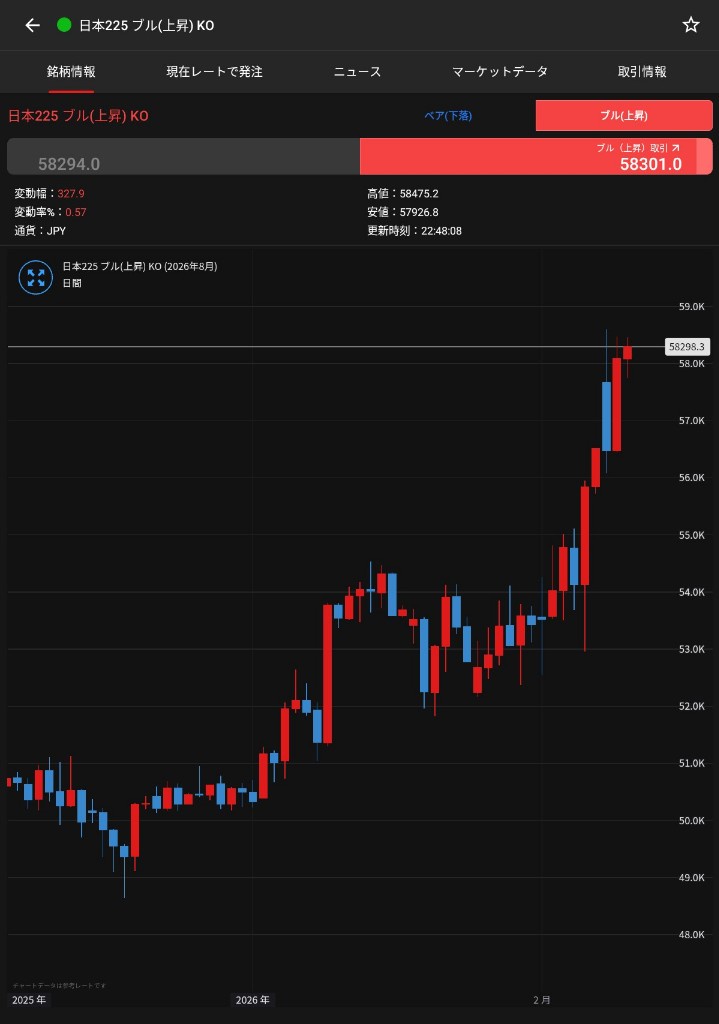Click the red 日本225 ブル(上昇) KO heading

78,116
